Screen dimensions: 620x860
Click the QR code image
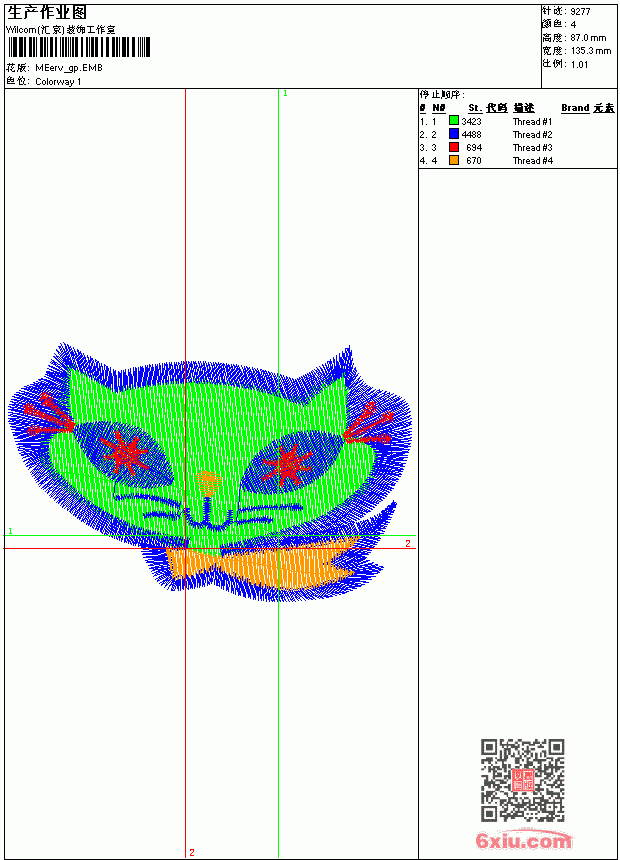click(x=522, y=780)
